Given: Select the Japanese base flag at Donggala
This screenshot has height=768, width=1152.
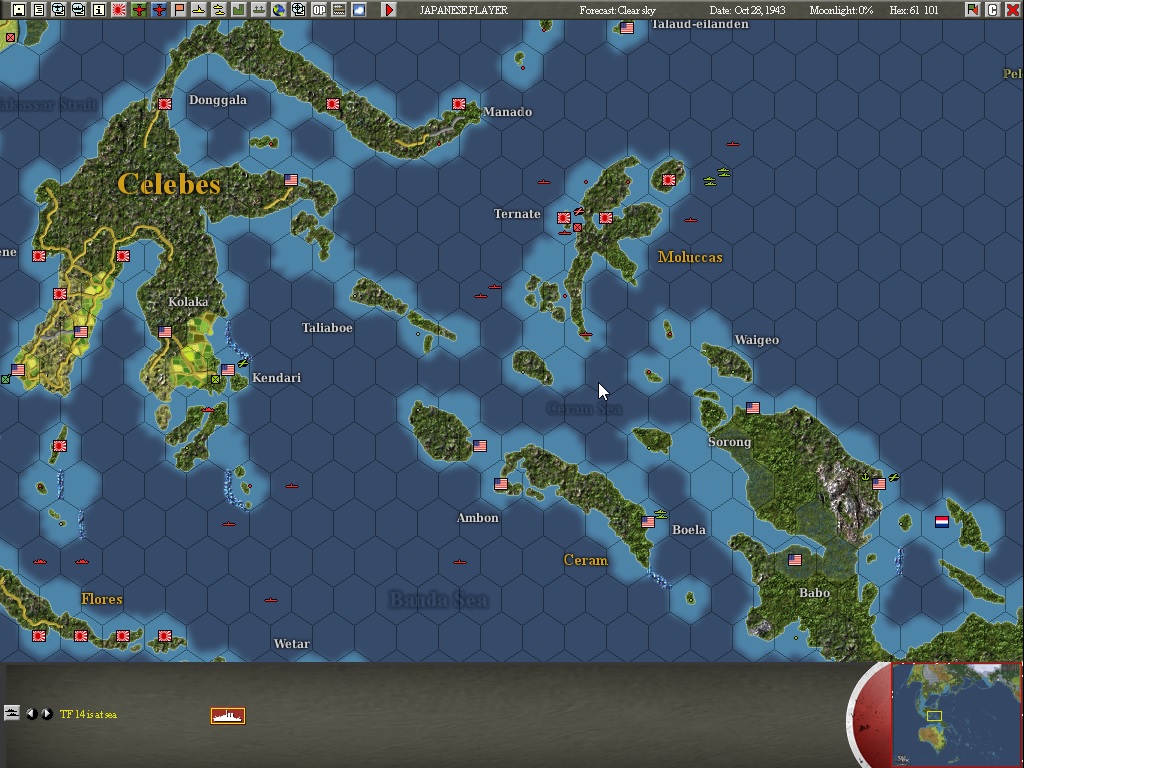Looking at the screenshot, I should pyautogui.click(x=165, y=104).
